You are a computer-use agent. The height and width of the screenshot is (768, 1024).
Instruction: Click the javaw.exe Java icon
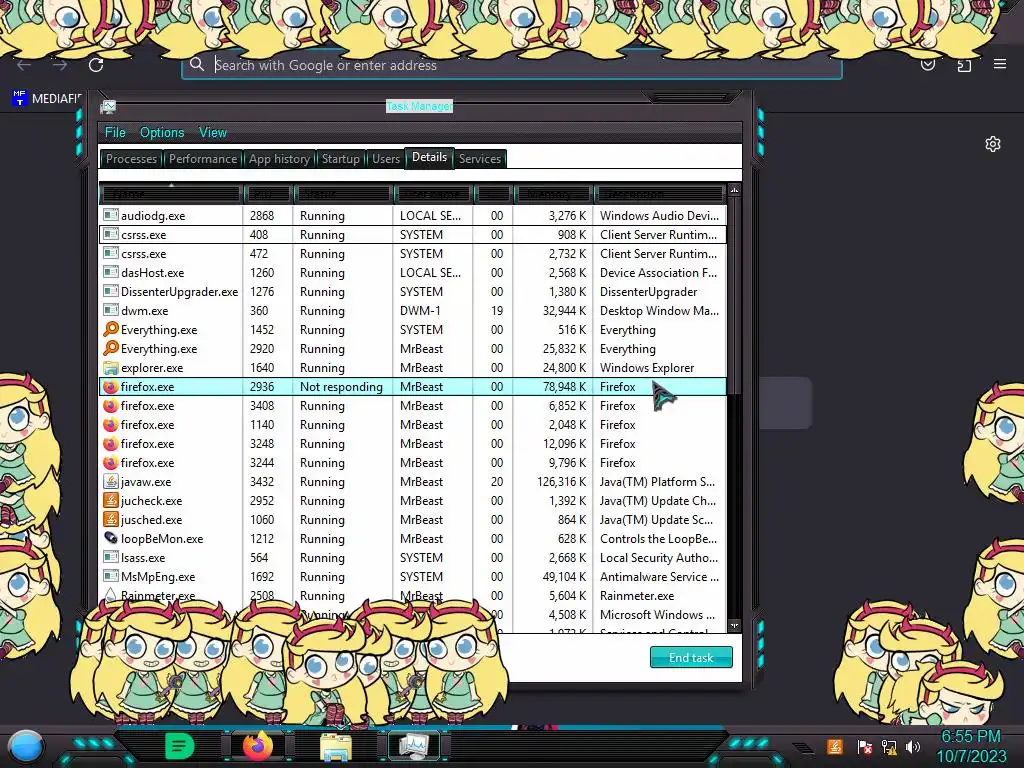tap(111, 481)
